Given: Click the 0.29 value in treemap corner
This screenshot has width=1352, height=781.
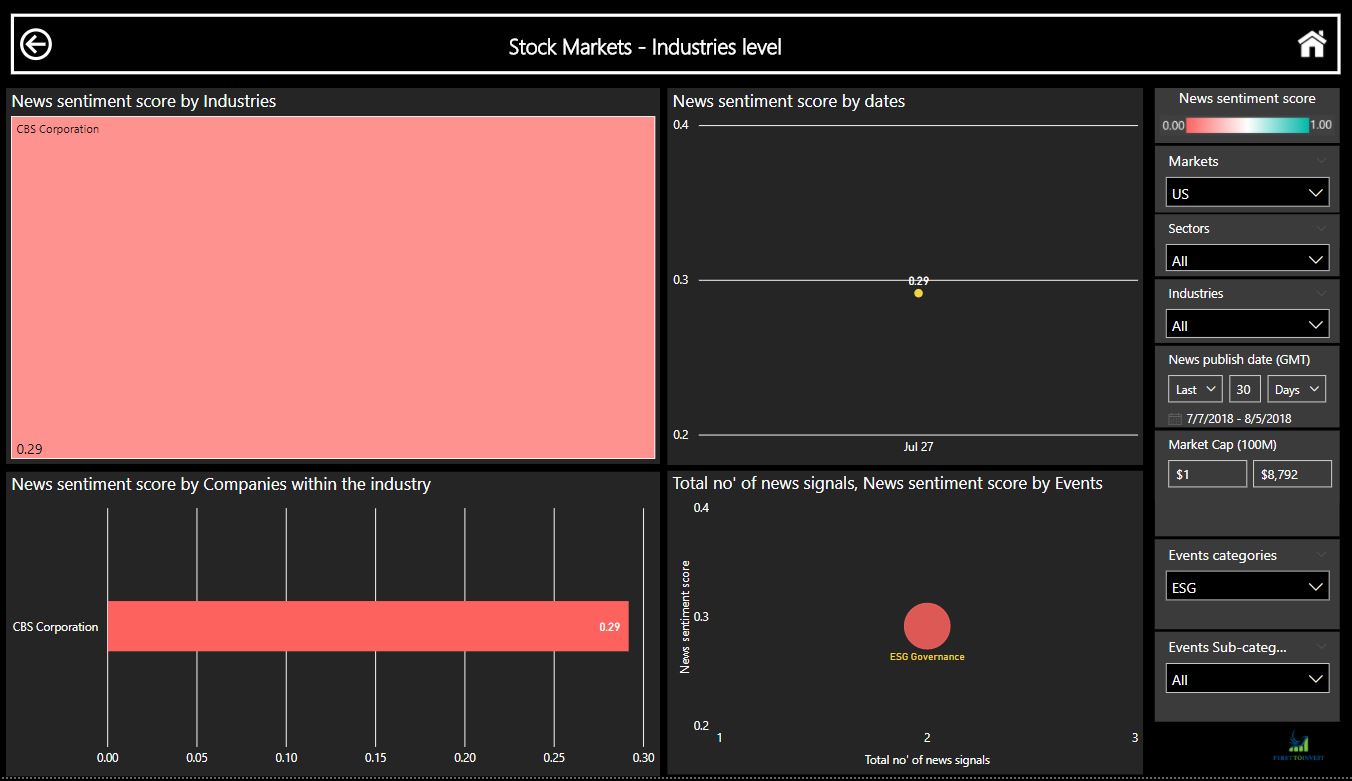Looking at the screenshot, I should pyautogui.click(x=29, y=449).
